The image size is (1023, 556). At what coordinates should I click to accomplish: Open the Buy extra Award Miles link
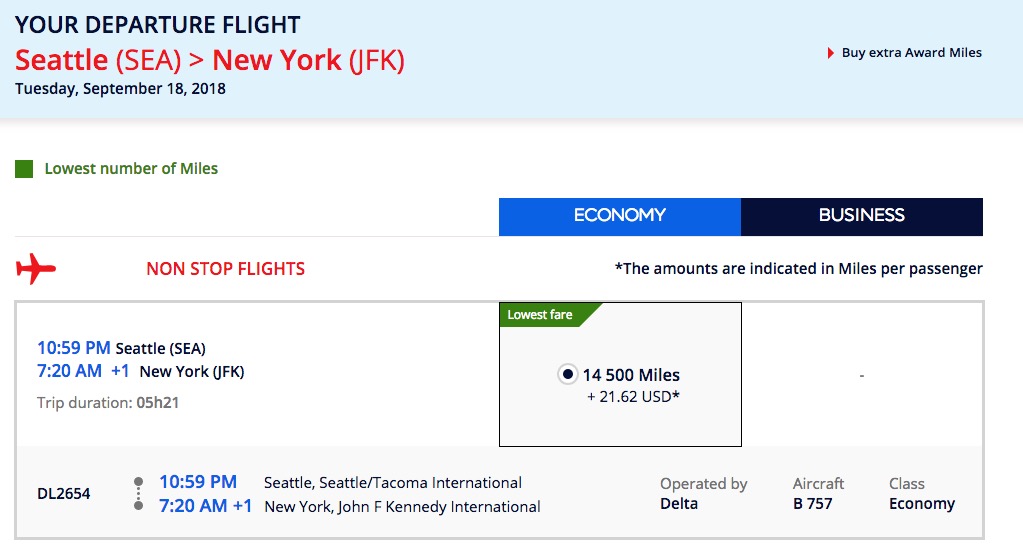(911, 53)
